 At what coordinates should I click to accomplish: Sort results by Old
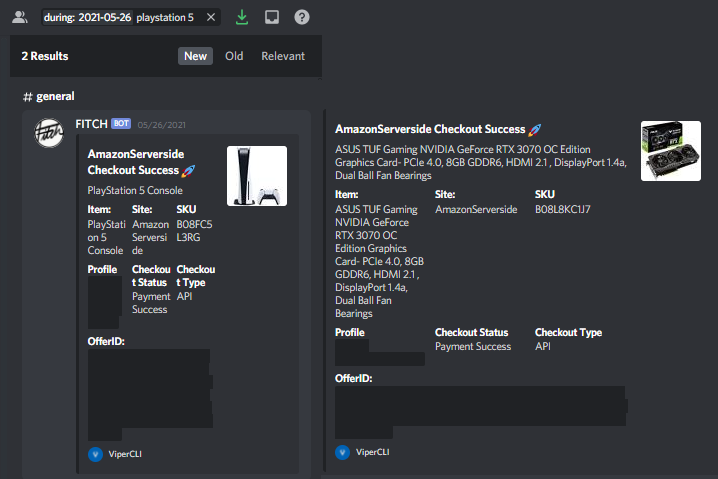point(234,56)
